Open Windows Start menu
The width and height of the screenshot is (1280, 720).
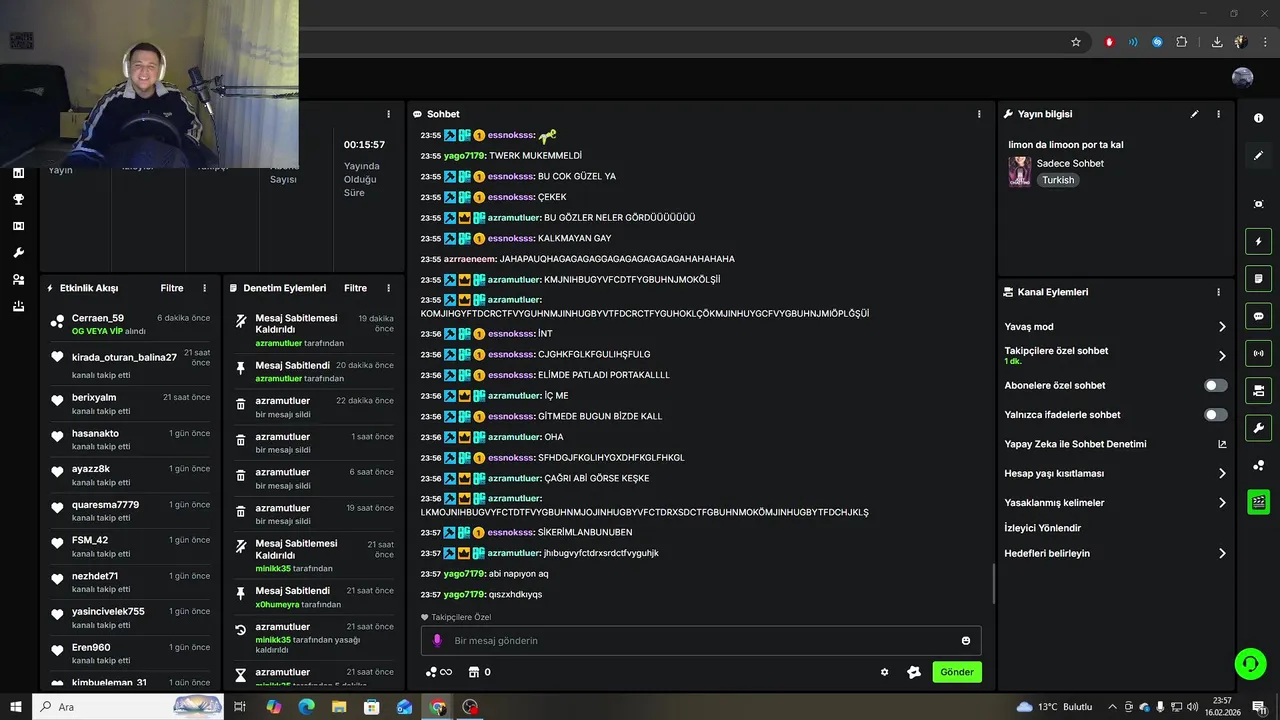click(x=16, y=707)
